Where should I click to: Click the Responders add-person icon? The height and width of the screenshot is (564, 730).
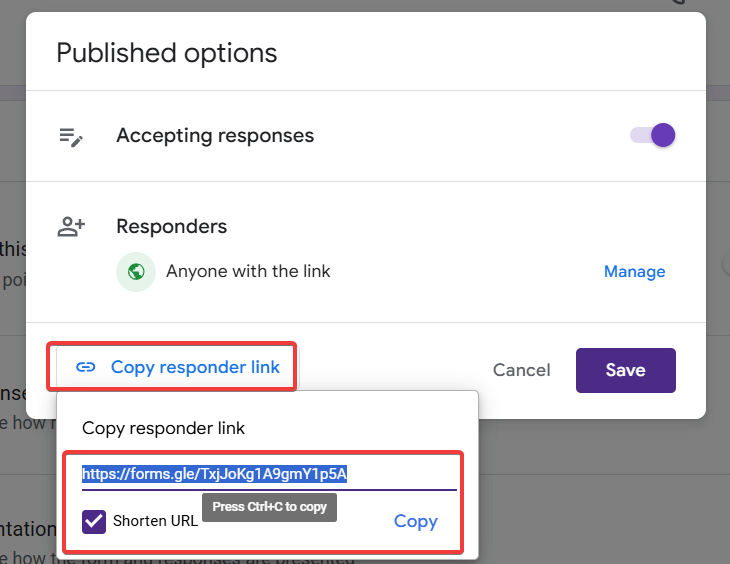70,227
